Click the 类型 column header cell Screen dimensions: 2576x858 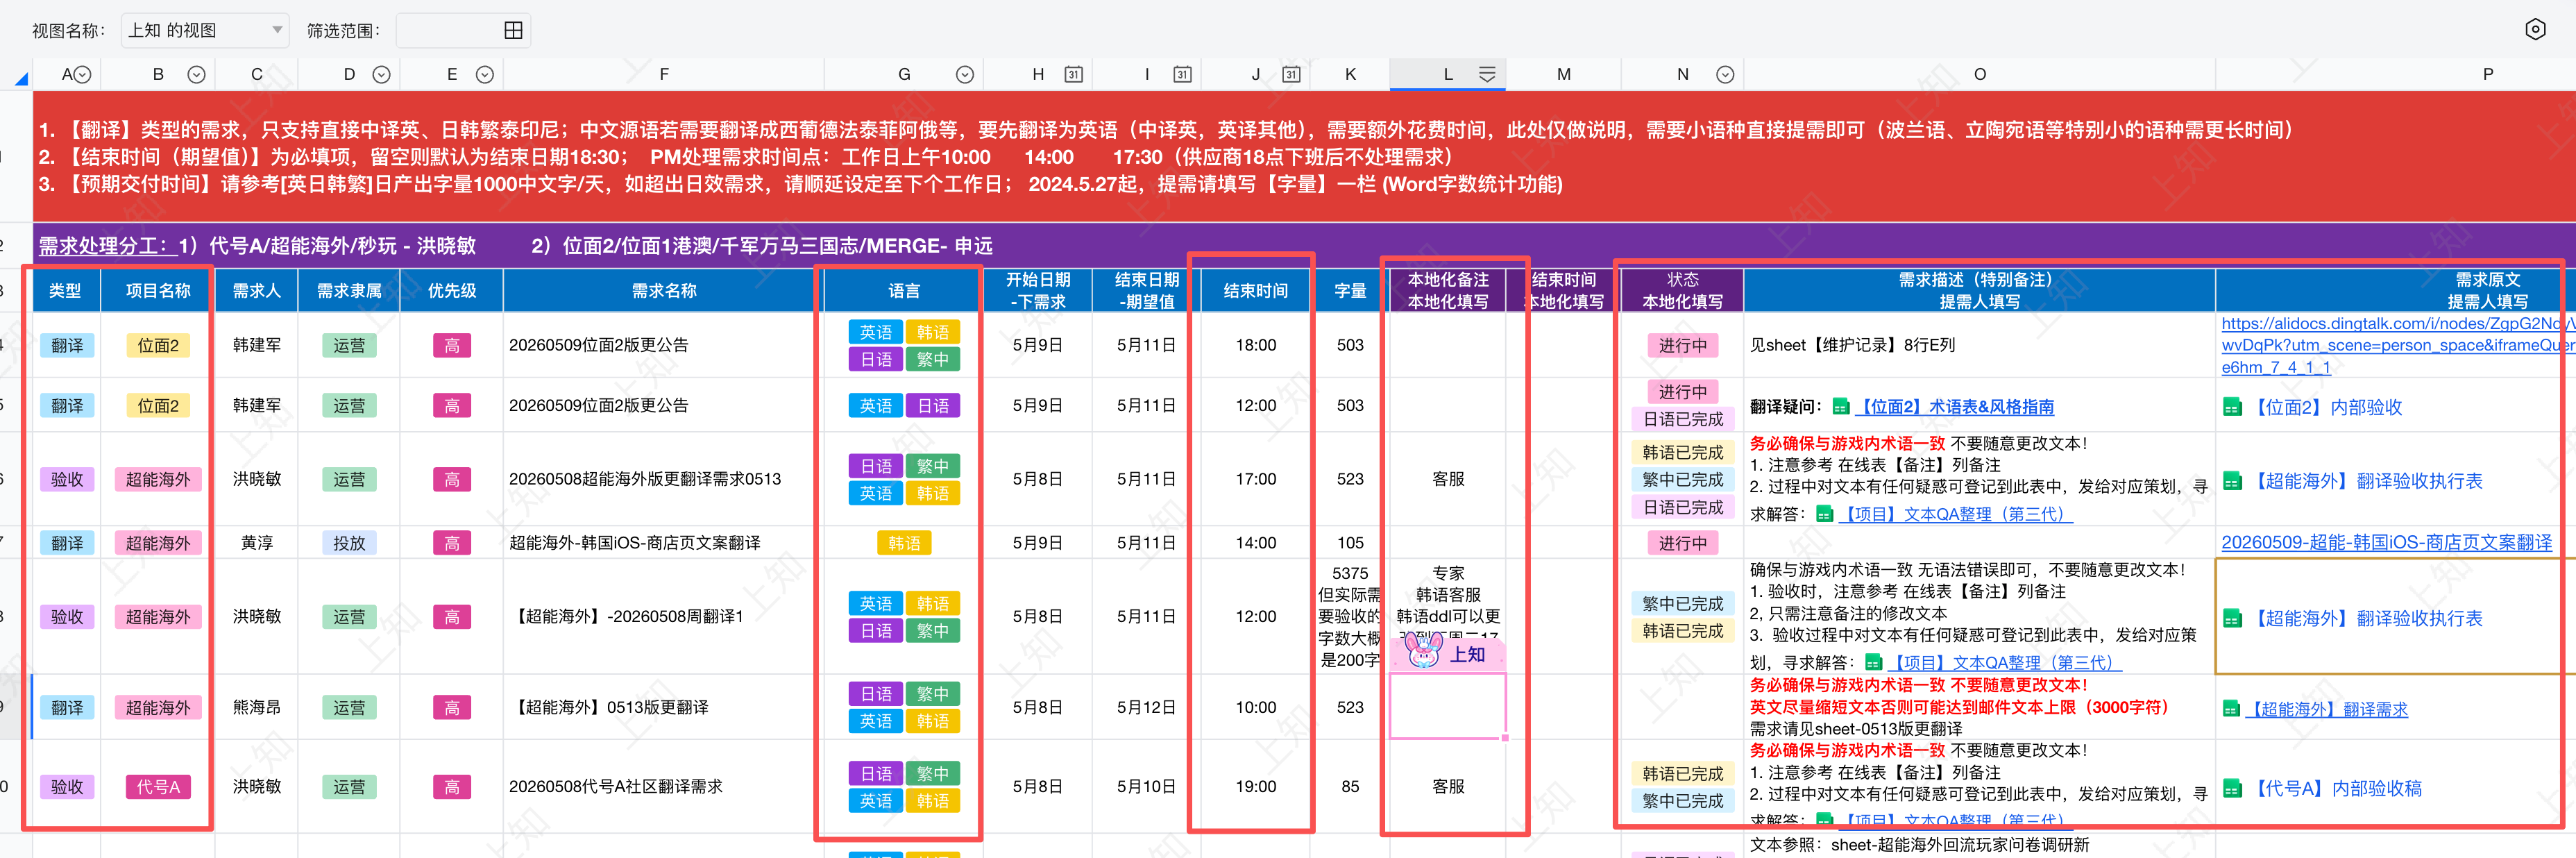[x=66, y=290]
